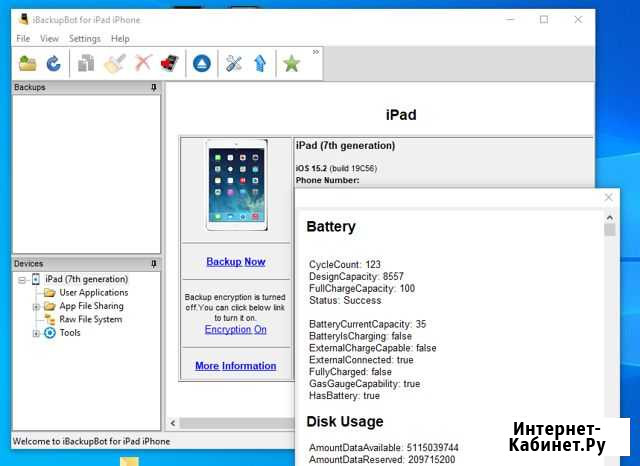Click the DesignCapacity: 8557 line
Image resolution: width=640 pixels, height=466 pixels.
[356, 277]
